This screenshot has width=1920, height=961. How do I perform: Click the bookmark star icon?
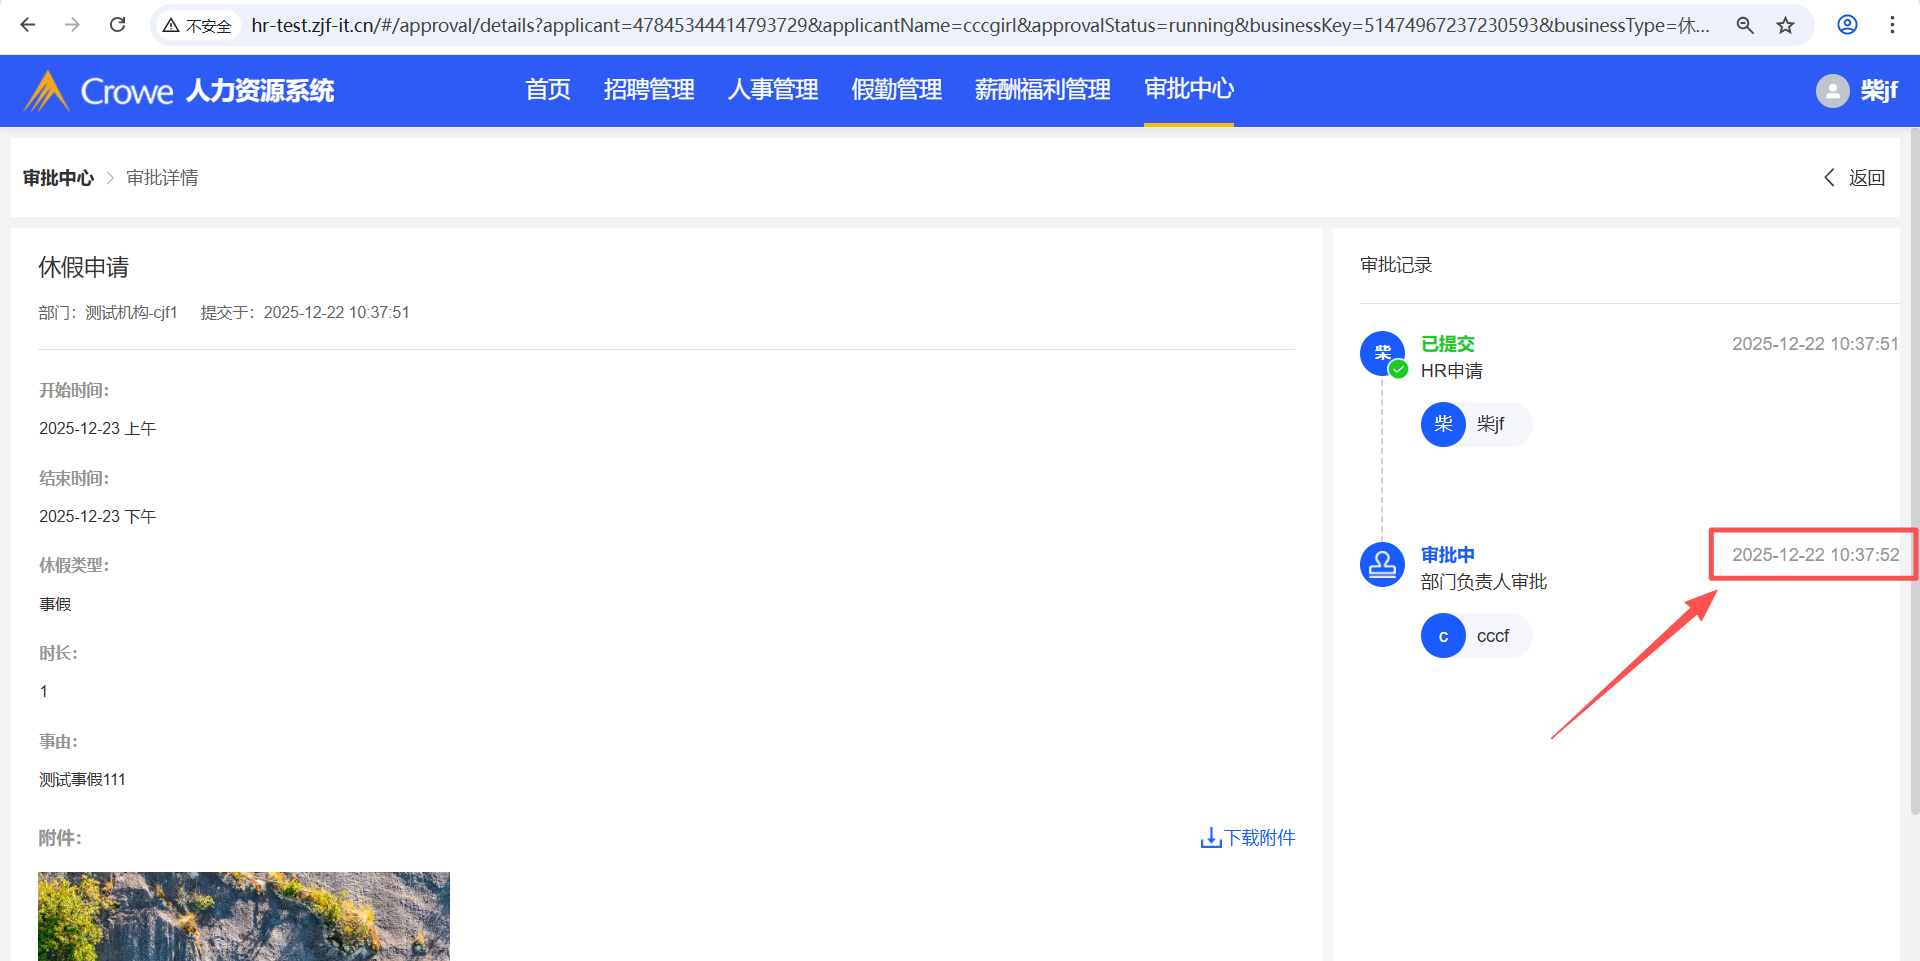(1785, 25)
